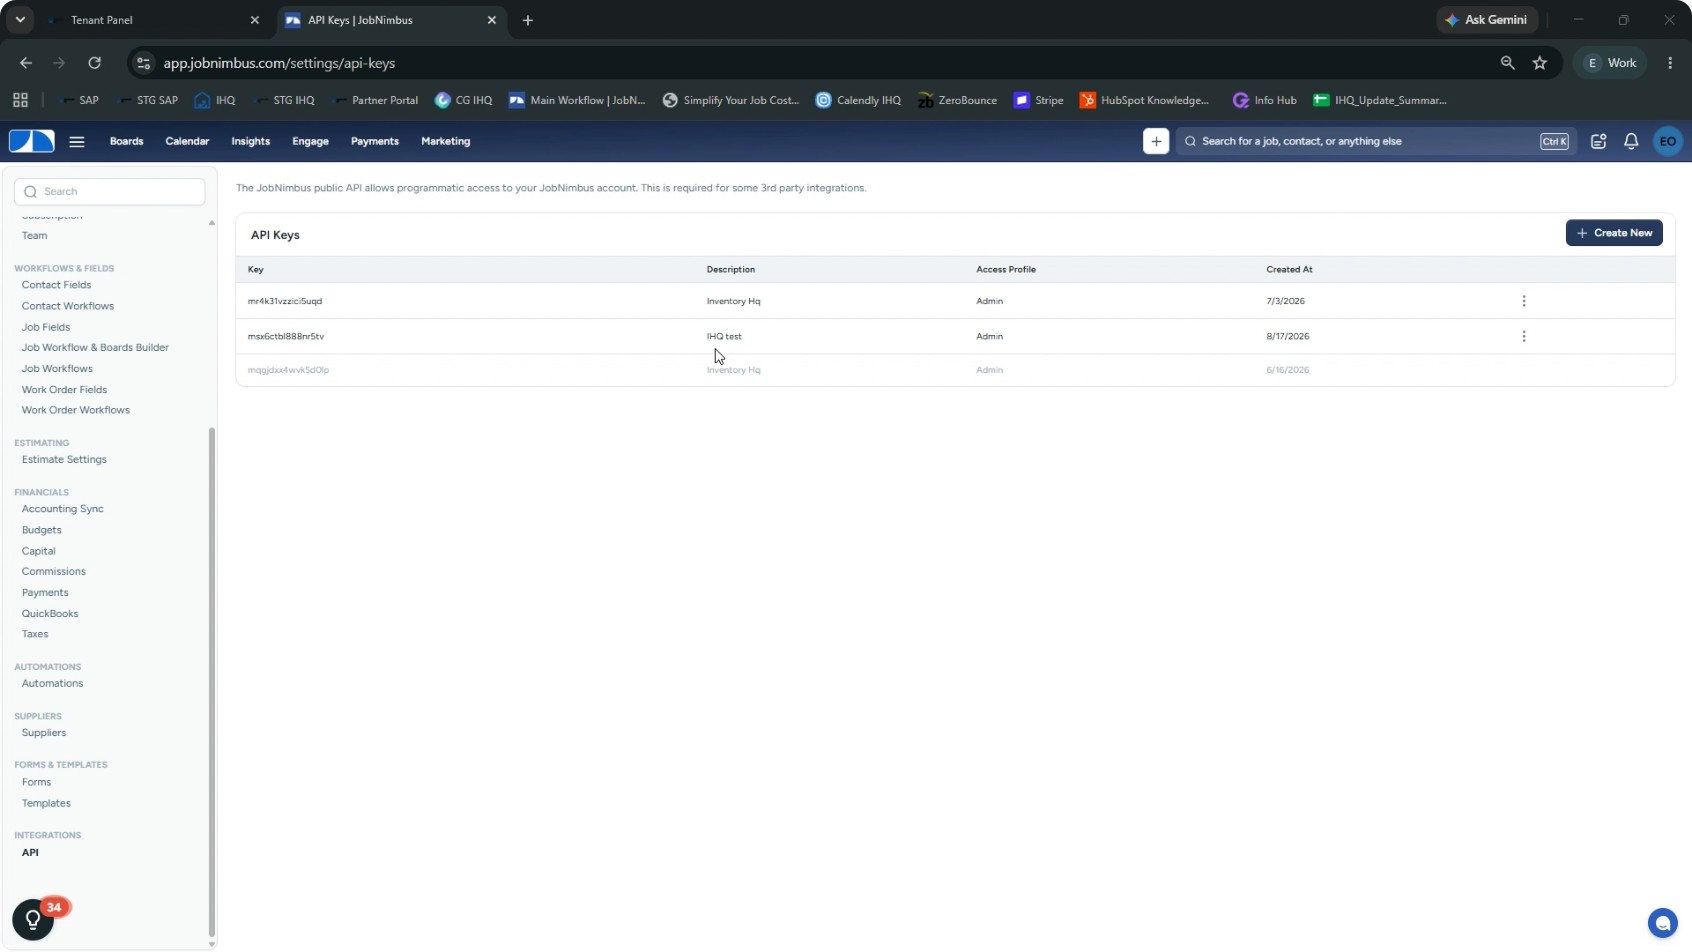
Task: Open Marketing in the top navigation
Action: click(445, 141)
